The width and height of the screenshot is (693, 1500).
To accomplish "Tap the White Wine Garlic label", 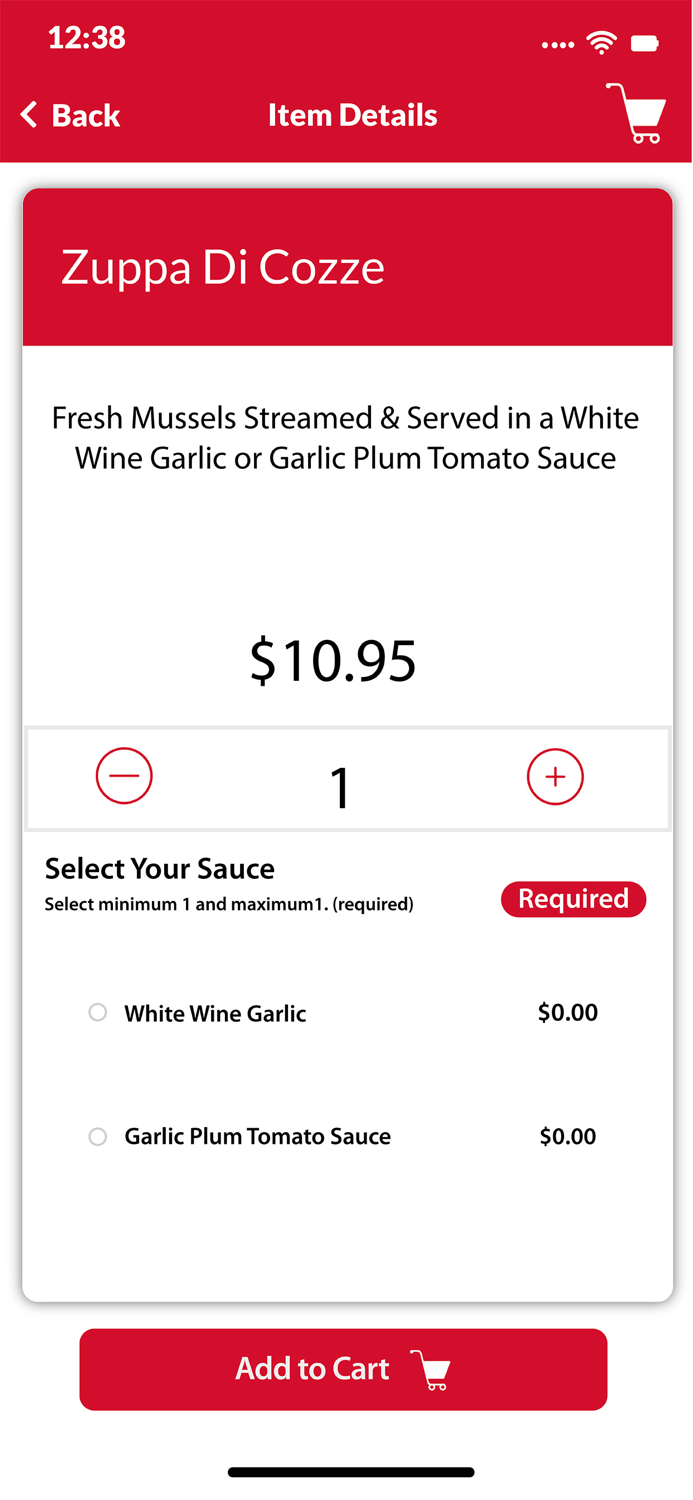I will click(215, 1013).
